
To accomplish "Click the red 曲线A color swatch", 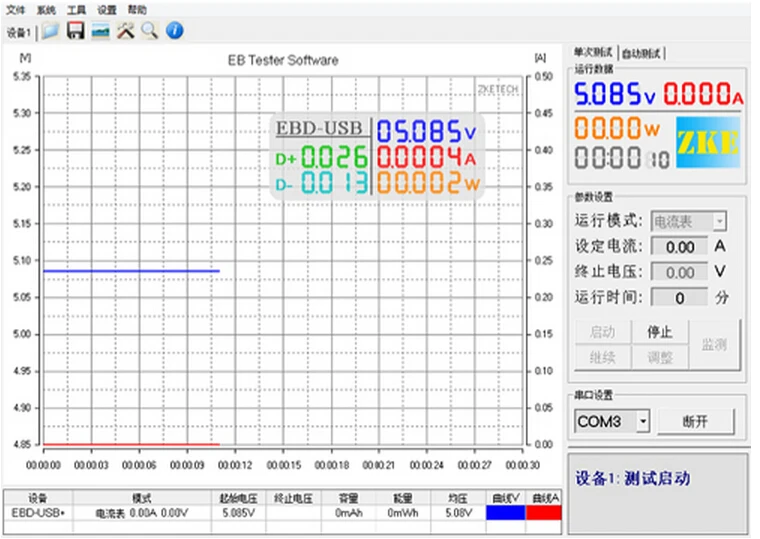I will coord(543,513).
